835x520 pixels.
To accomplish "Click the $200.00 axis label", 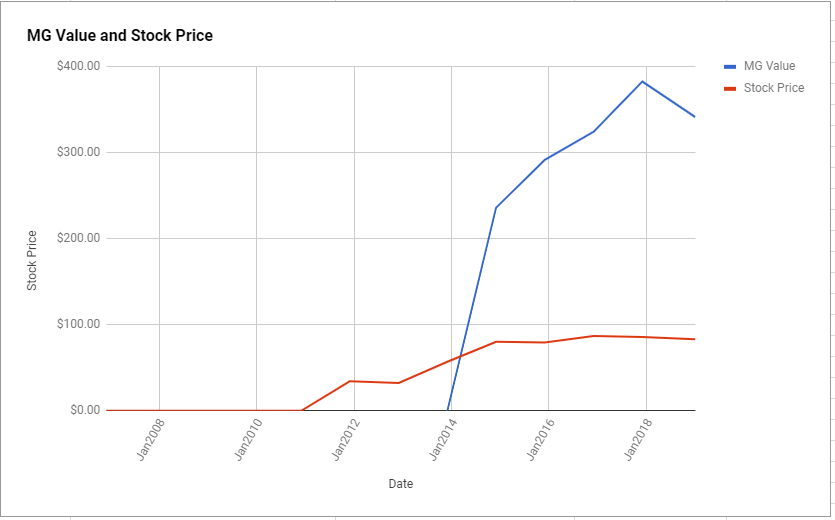I will click(79, 238).
